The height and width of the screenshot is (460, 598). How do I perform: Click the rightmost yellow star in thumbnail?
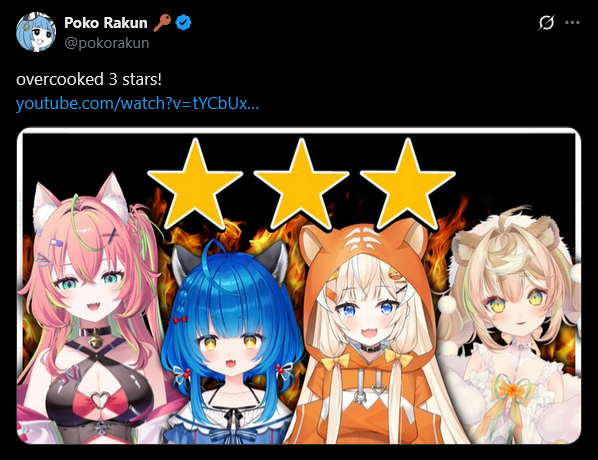click(x=408, y=185)
